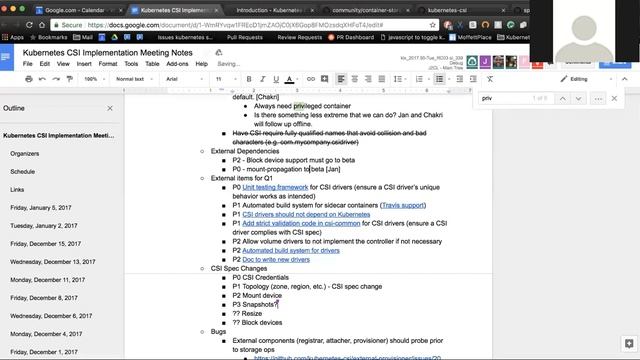Open 'Automated build system for drivers' link
The width and height of the screenshot is (640, 360).
click(291, 251)
